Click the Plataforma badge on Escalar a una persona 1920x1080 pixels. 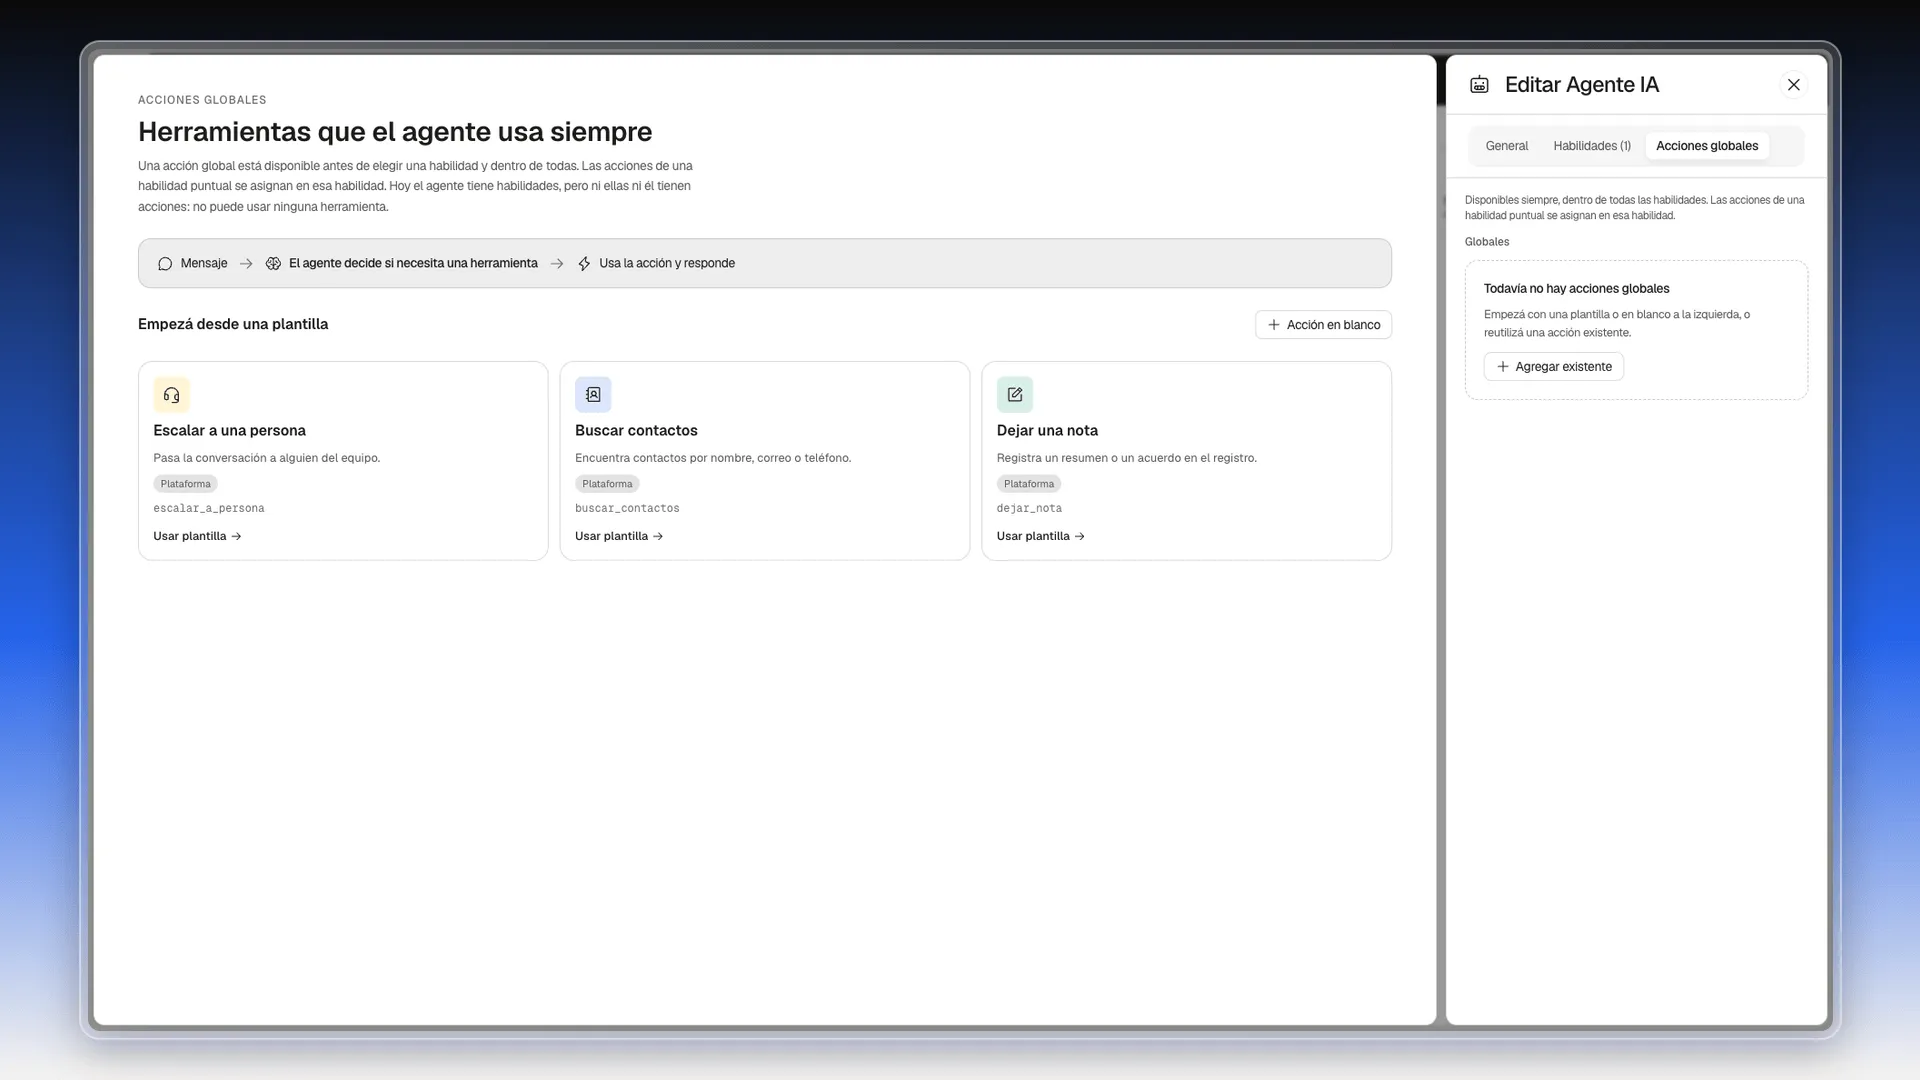[x=185, y=484]
